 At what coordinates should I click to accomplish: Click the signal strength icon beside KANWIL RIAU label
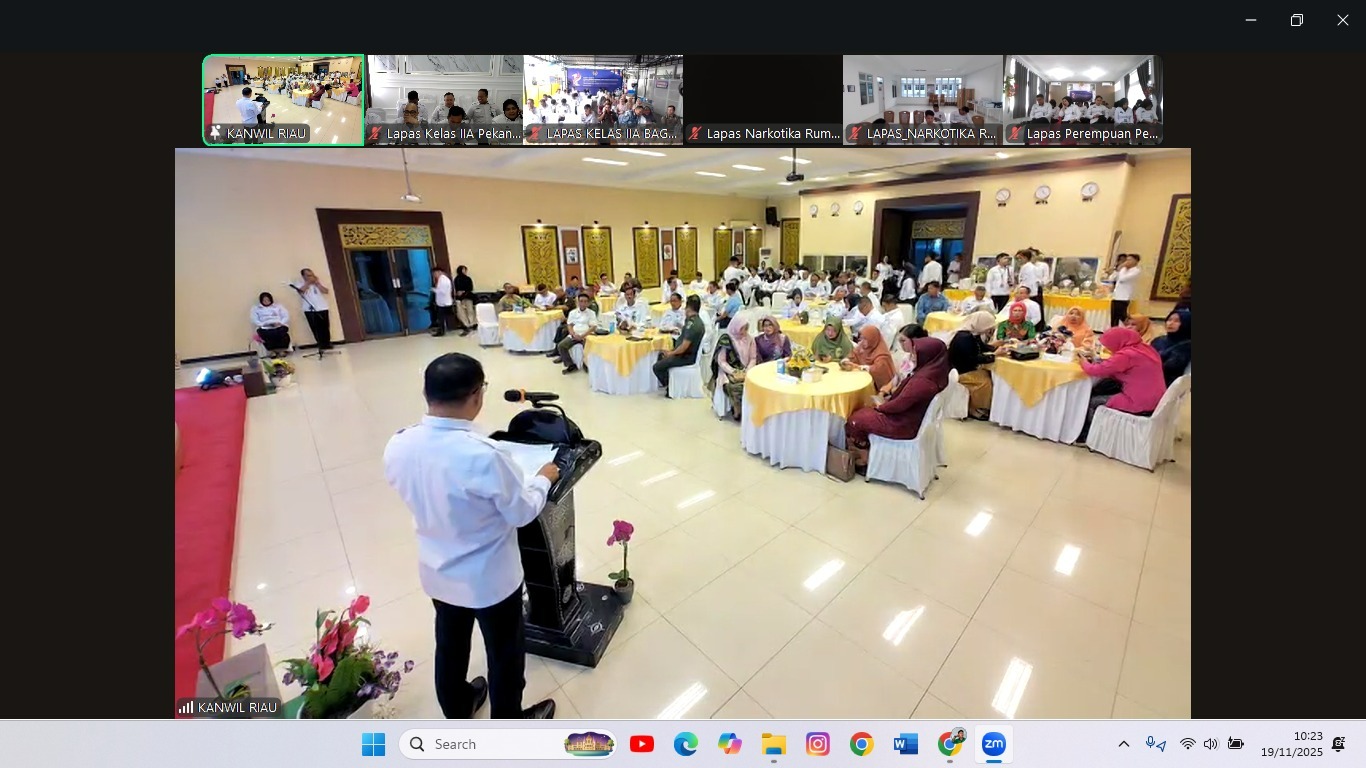(x=186, y=707)
